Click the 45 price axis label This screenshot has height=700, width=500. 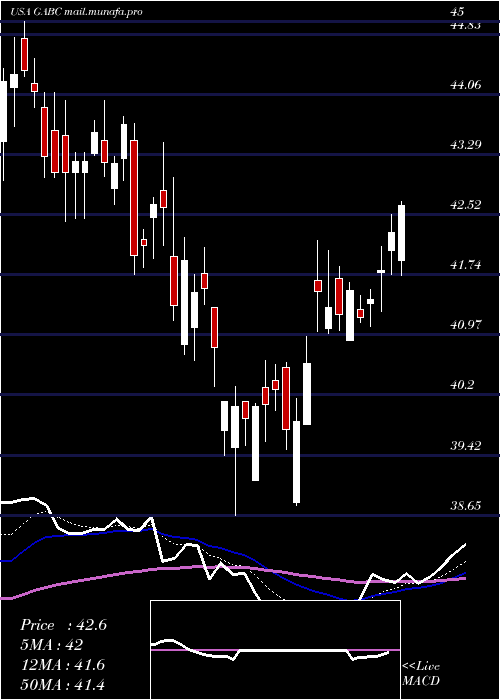pyautogui.click(x=458, y=12)
